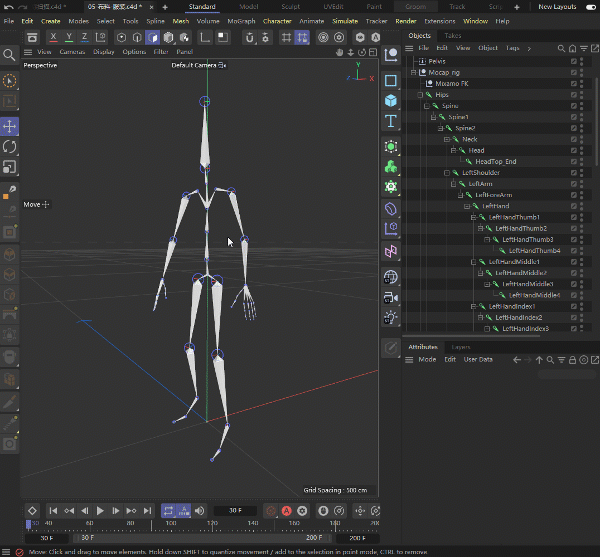600x557 pixels.
Task: Click the autokeying red A button
Action: (287, 511)
